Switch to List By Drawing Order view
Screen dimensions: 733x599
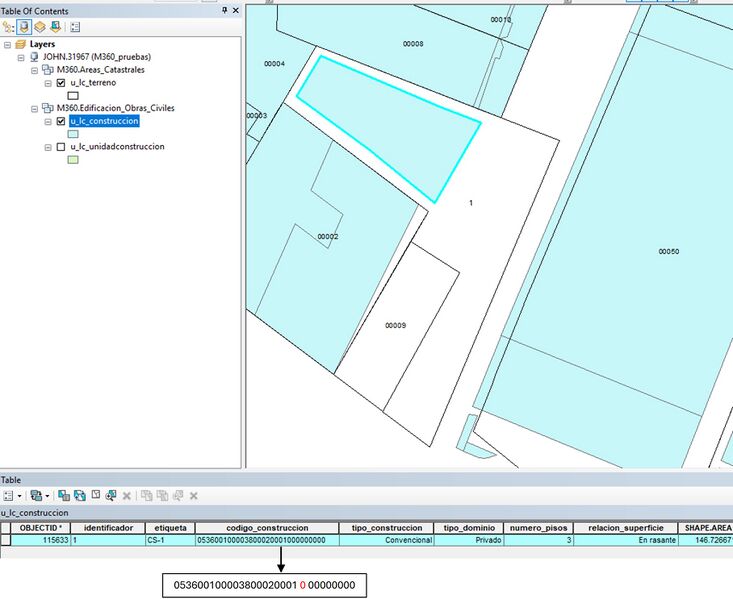[8, 27]
